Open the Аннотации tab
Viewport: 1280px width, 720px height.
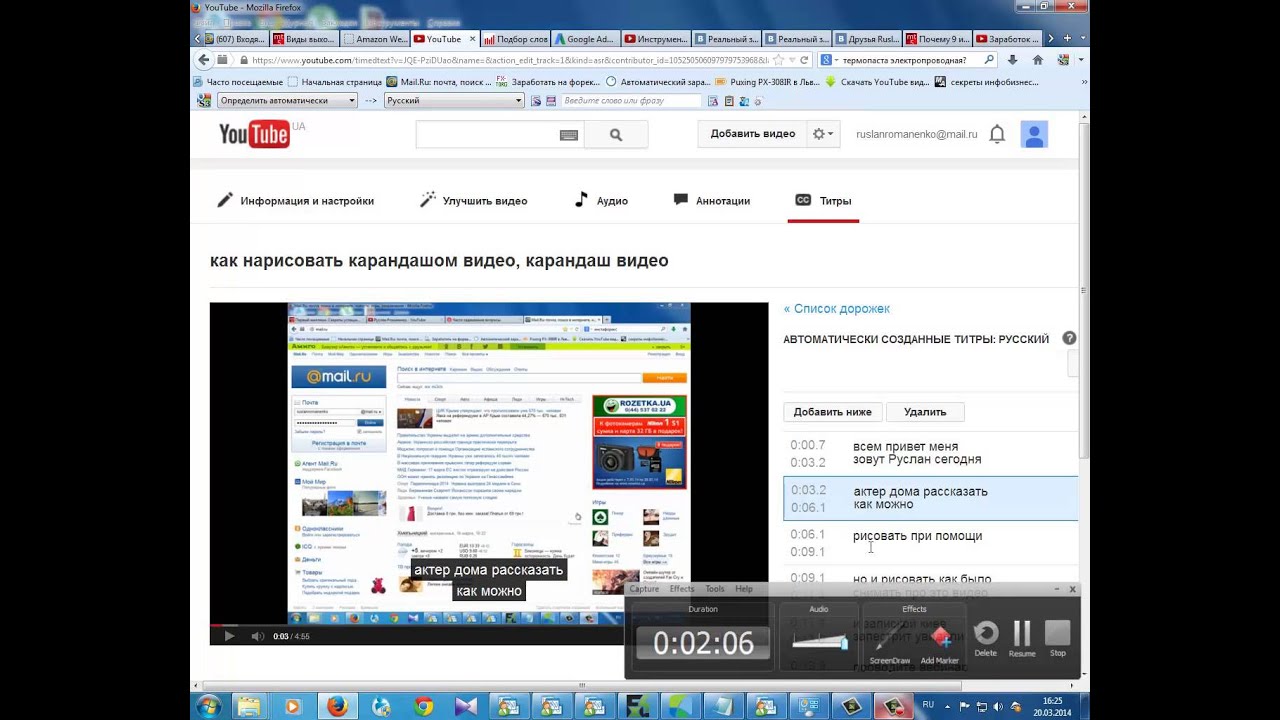click(712, 201)
